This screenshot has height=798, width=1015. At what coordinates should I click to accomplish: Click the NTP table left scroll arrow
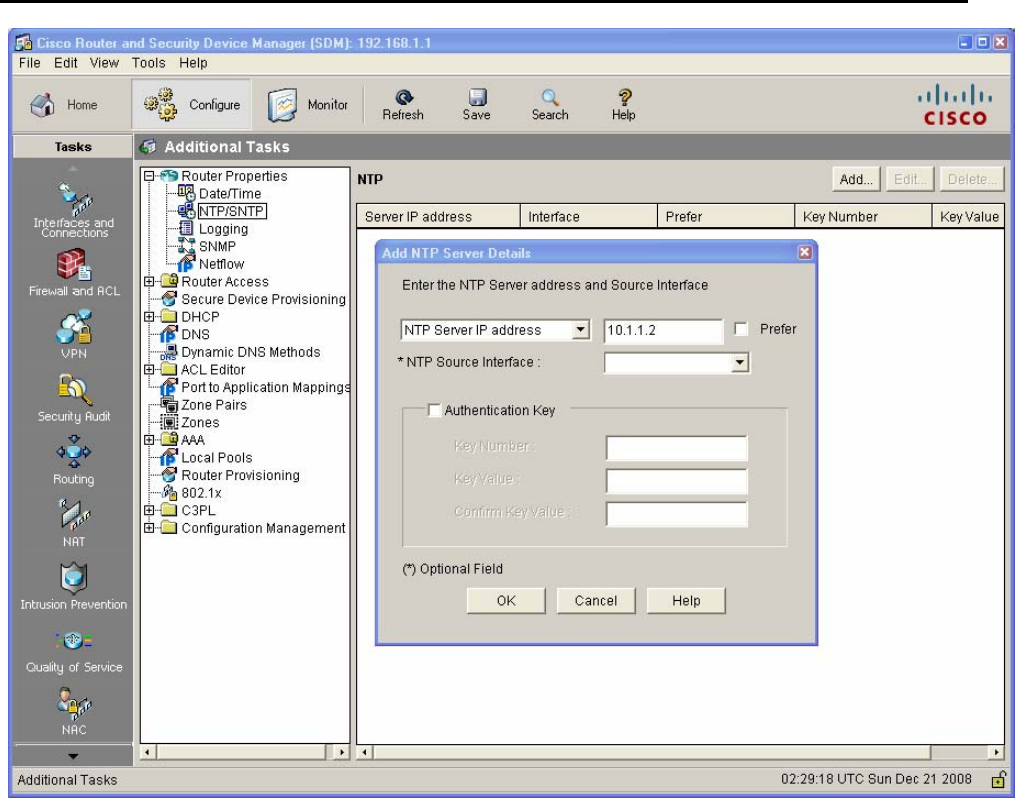[365, 752]
